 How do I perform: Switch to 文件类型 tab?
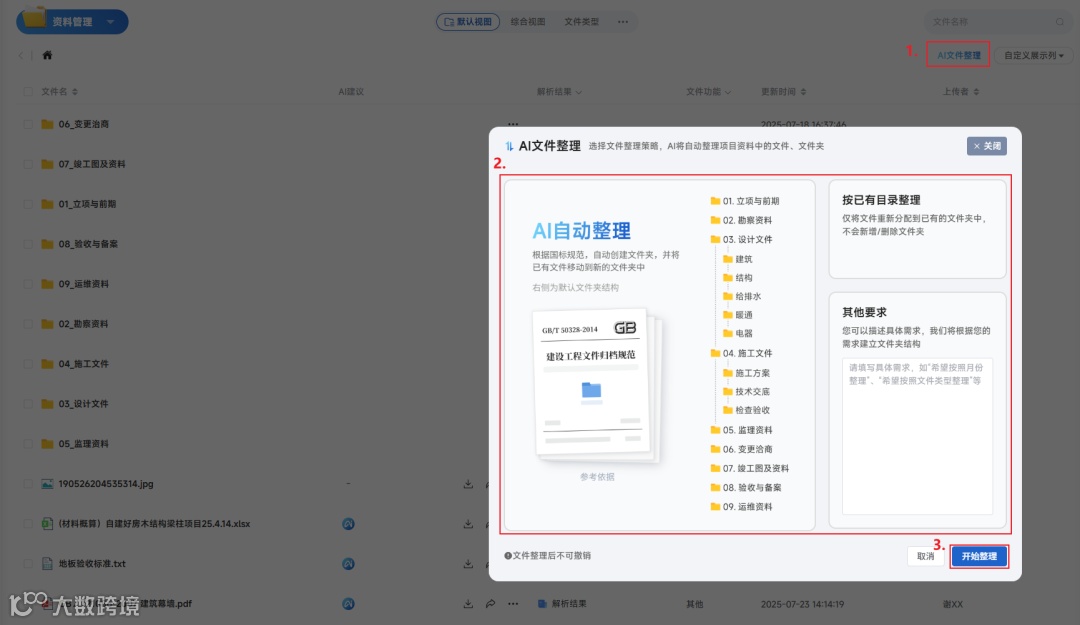(x=581, y=22)
